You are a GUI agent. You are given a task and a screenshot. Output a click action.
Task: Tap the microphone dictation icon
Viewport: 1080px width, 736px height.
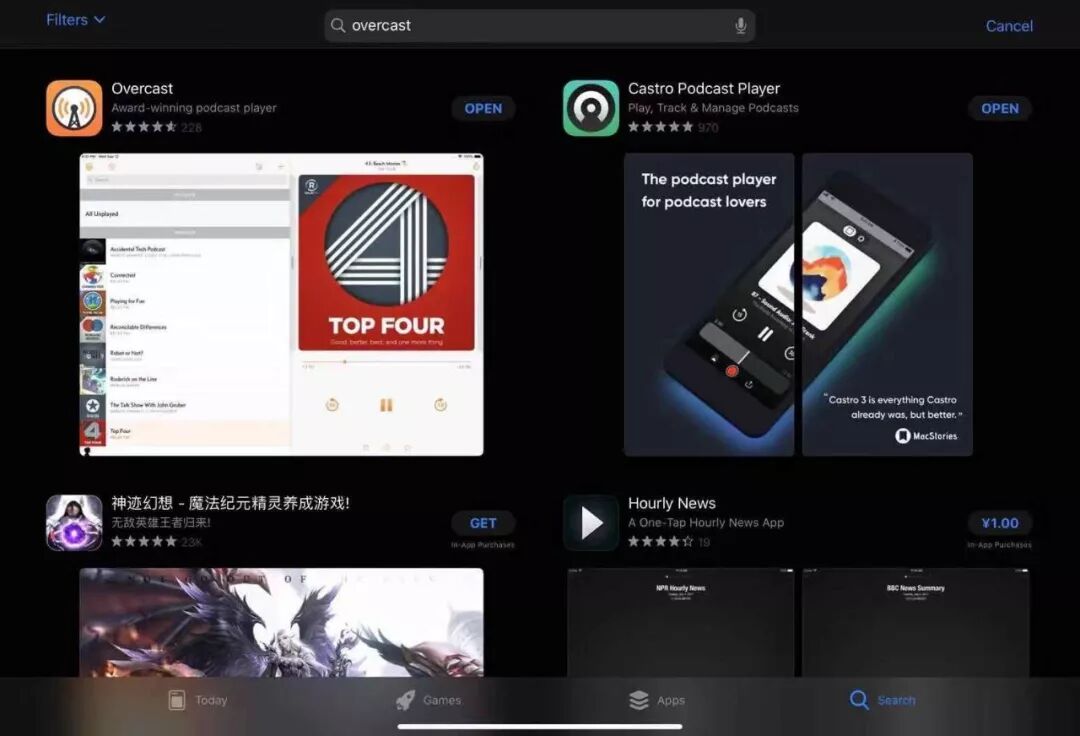click(x=740, y=25)
